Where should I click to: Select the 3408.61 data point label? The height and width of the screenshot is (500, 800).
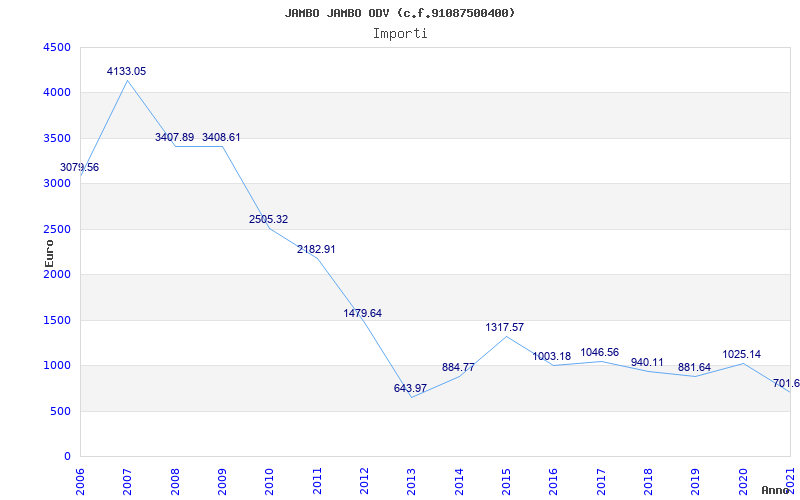coord(221,137)
